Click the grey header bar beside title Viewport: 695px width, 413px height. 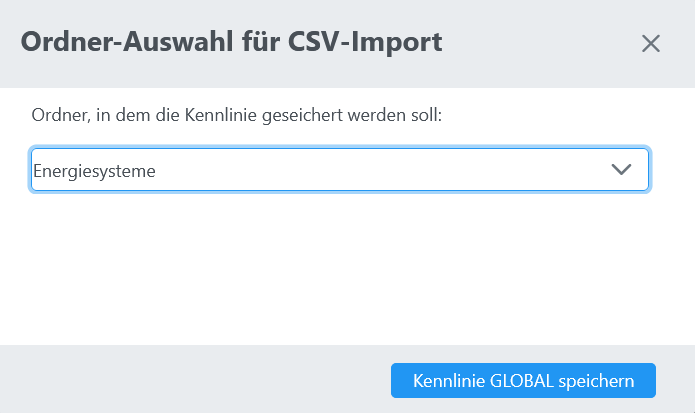coord(540,43)
